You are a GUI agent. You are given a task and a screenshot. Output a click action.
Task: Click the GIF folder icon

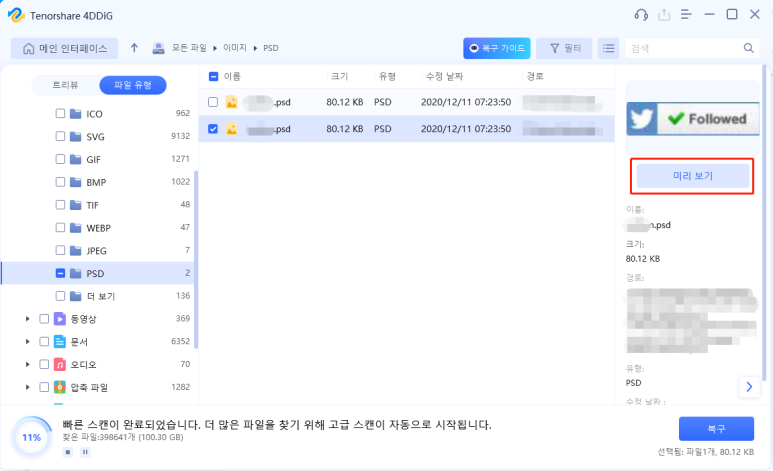pyautogui.click(x=75, y=159)
